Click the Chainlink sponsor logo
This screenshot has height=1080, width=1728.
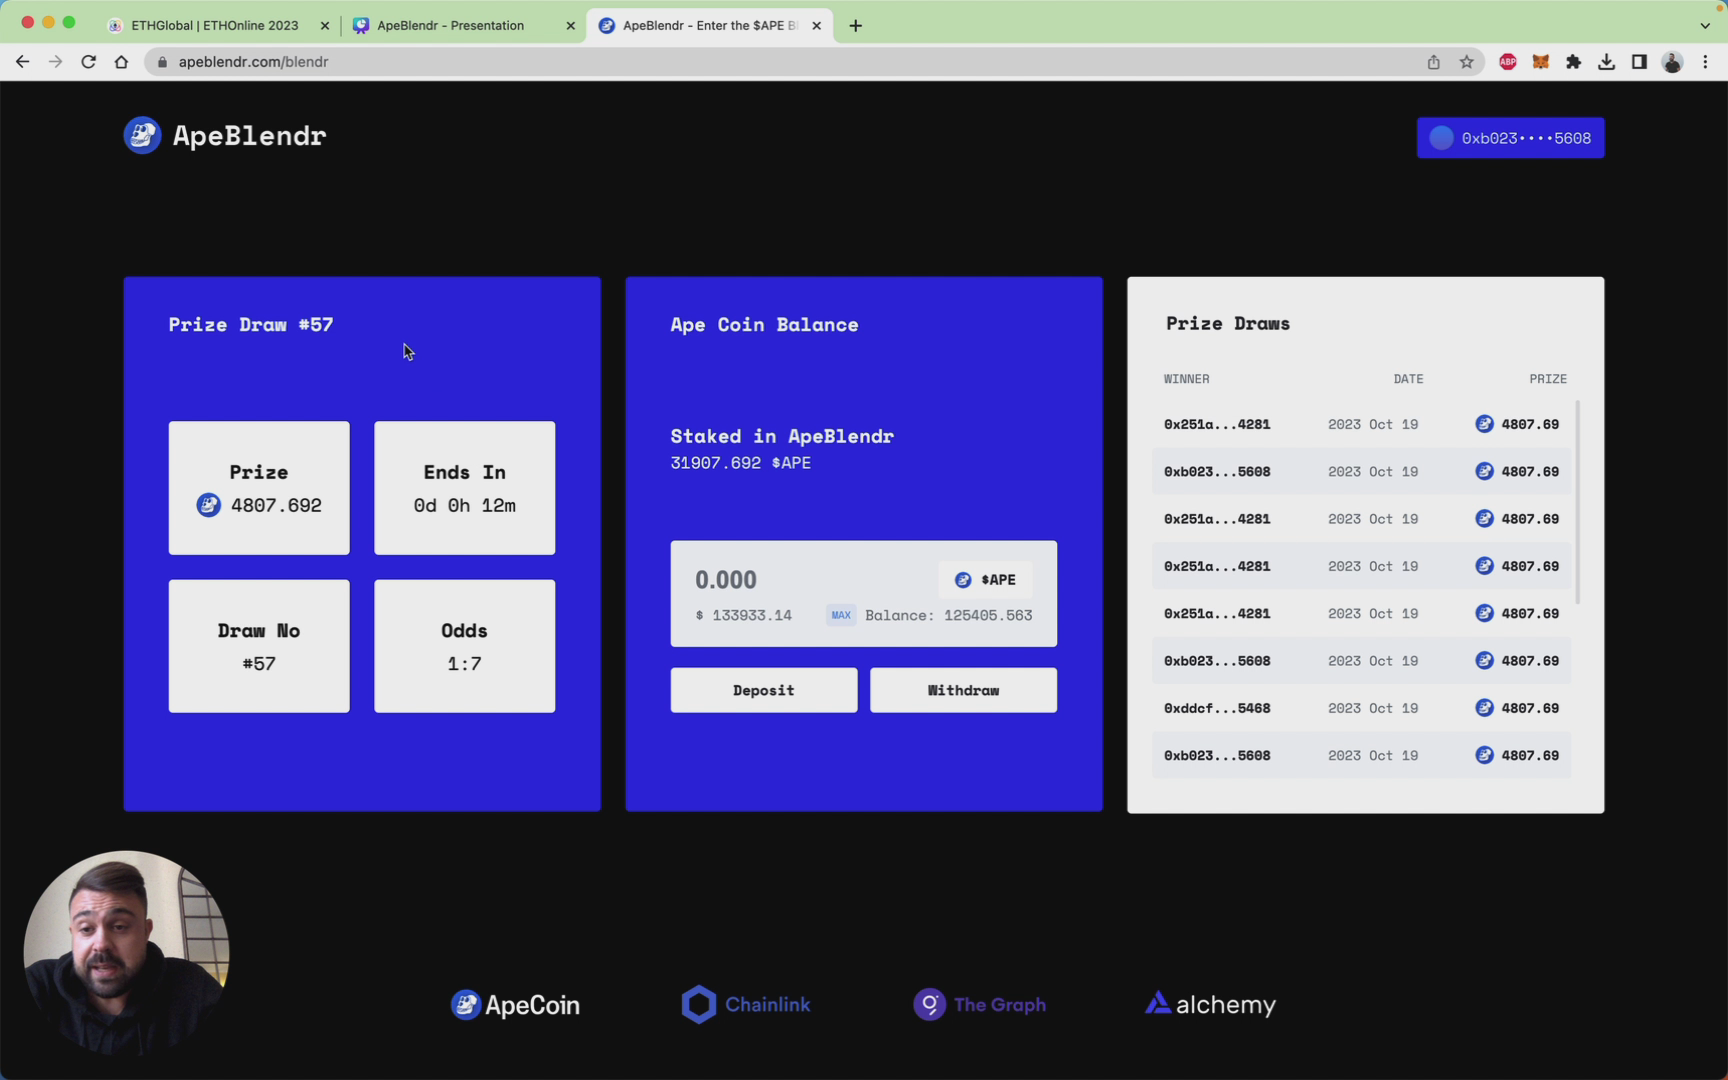[746, 1004]
